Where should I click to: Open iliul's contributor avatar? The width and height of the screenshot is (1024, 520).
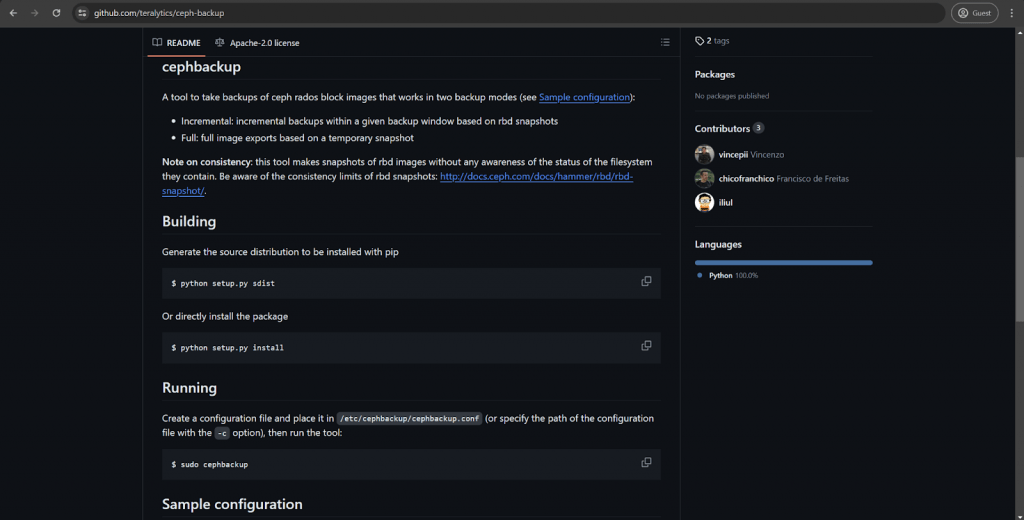704,202
